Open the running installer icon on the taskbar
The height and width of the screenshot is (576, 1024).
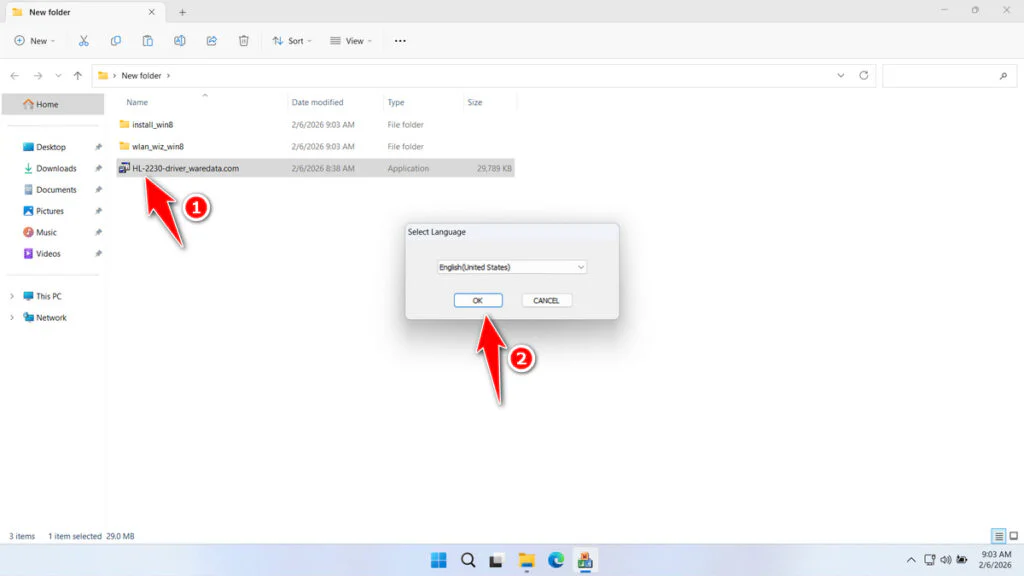click(584, 560)
